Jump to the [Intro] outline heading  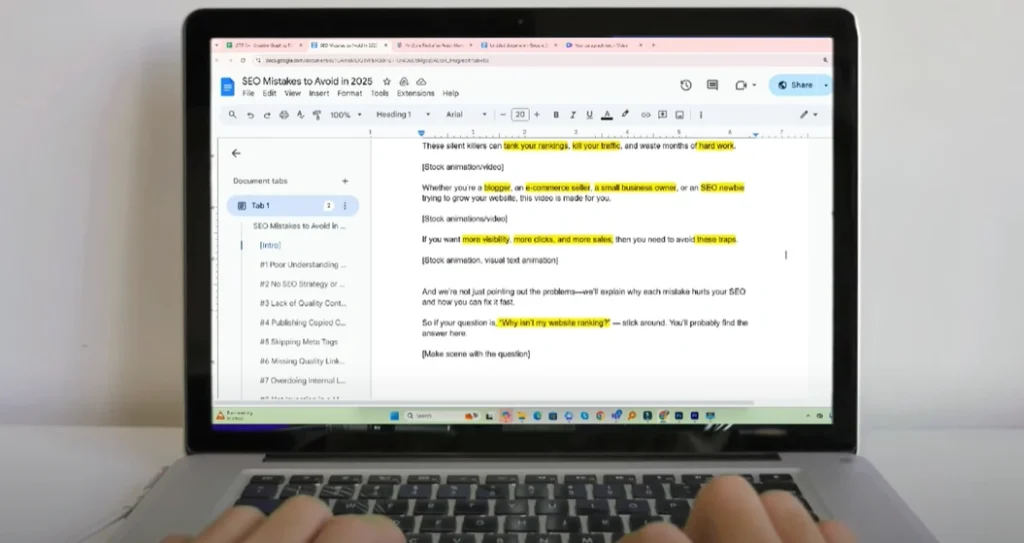pos(270,245)
